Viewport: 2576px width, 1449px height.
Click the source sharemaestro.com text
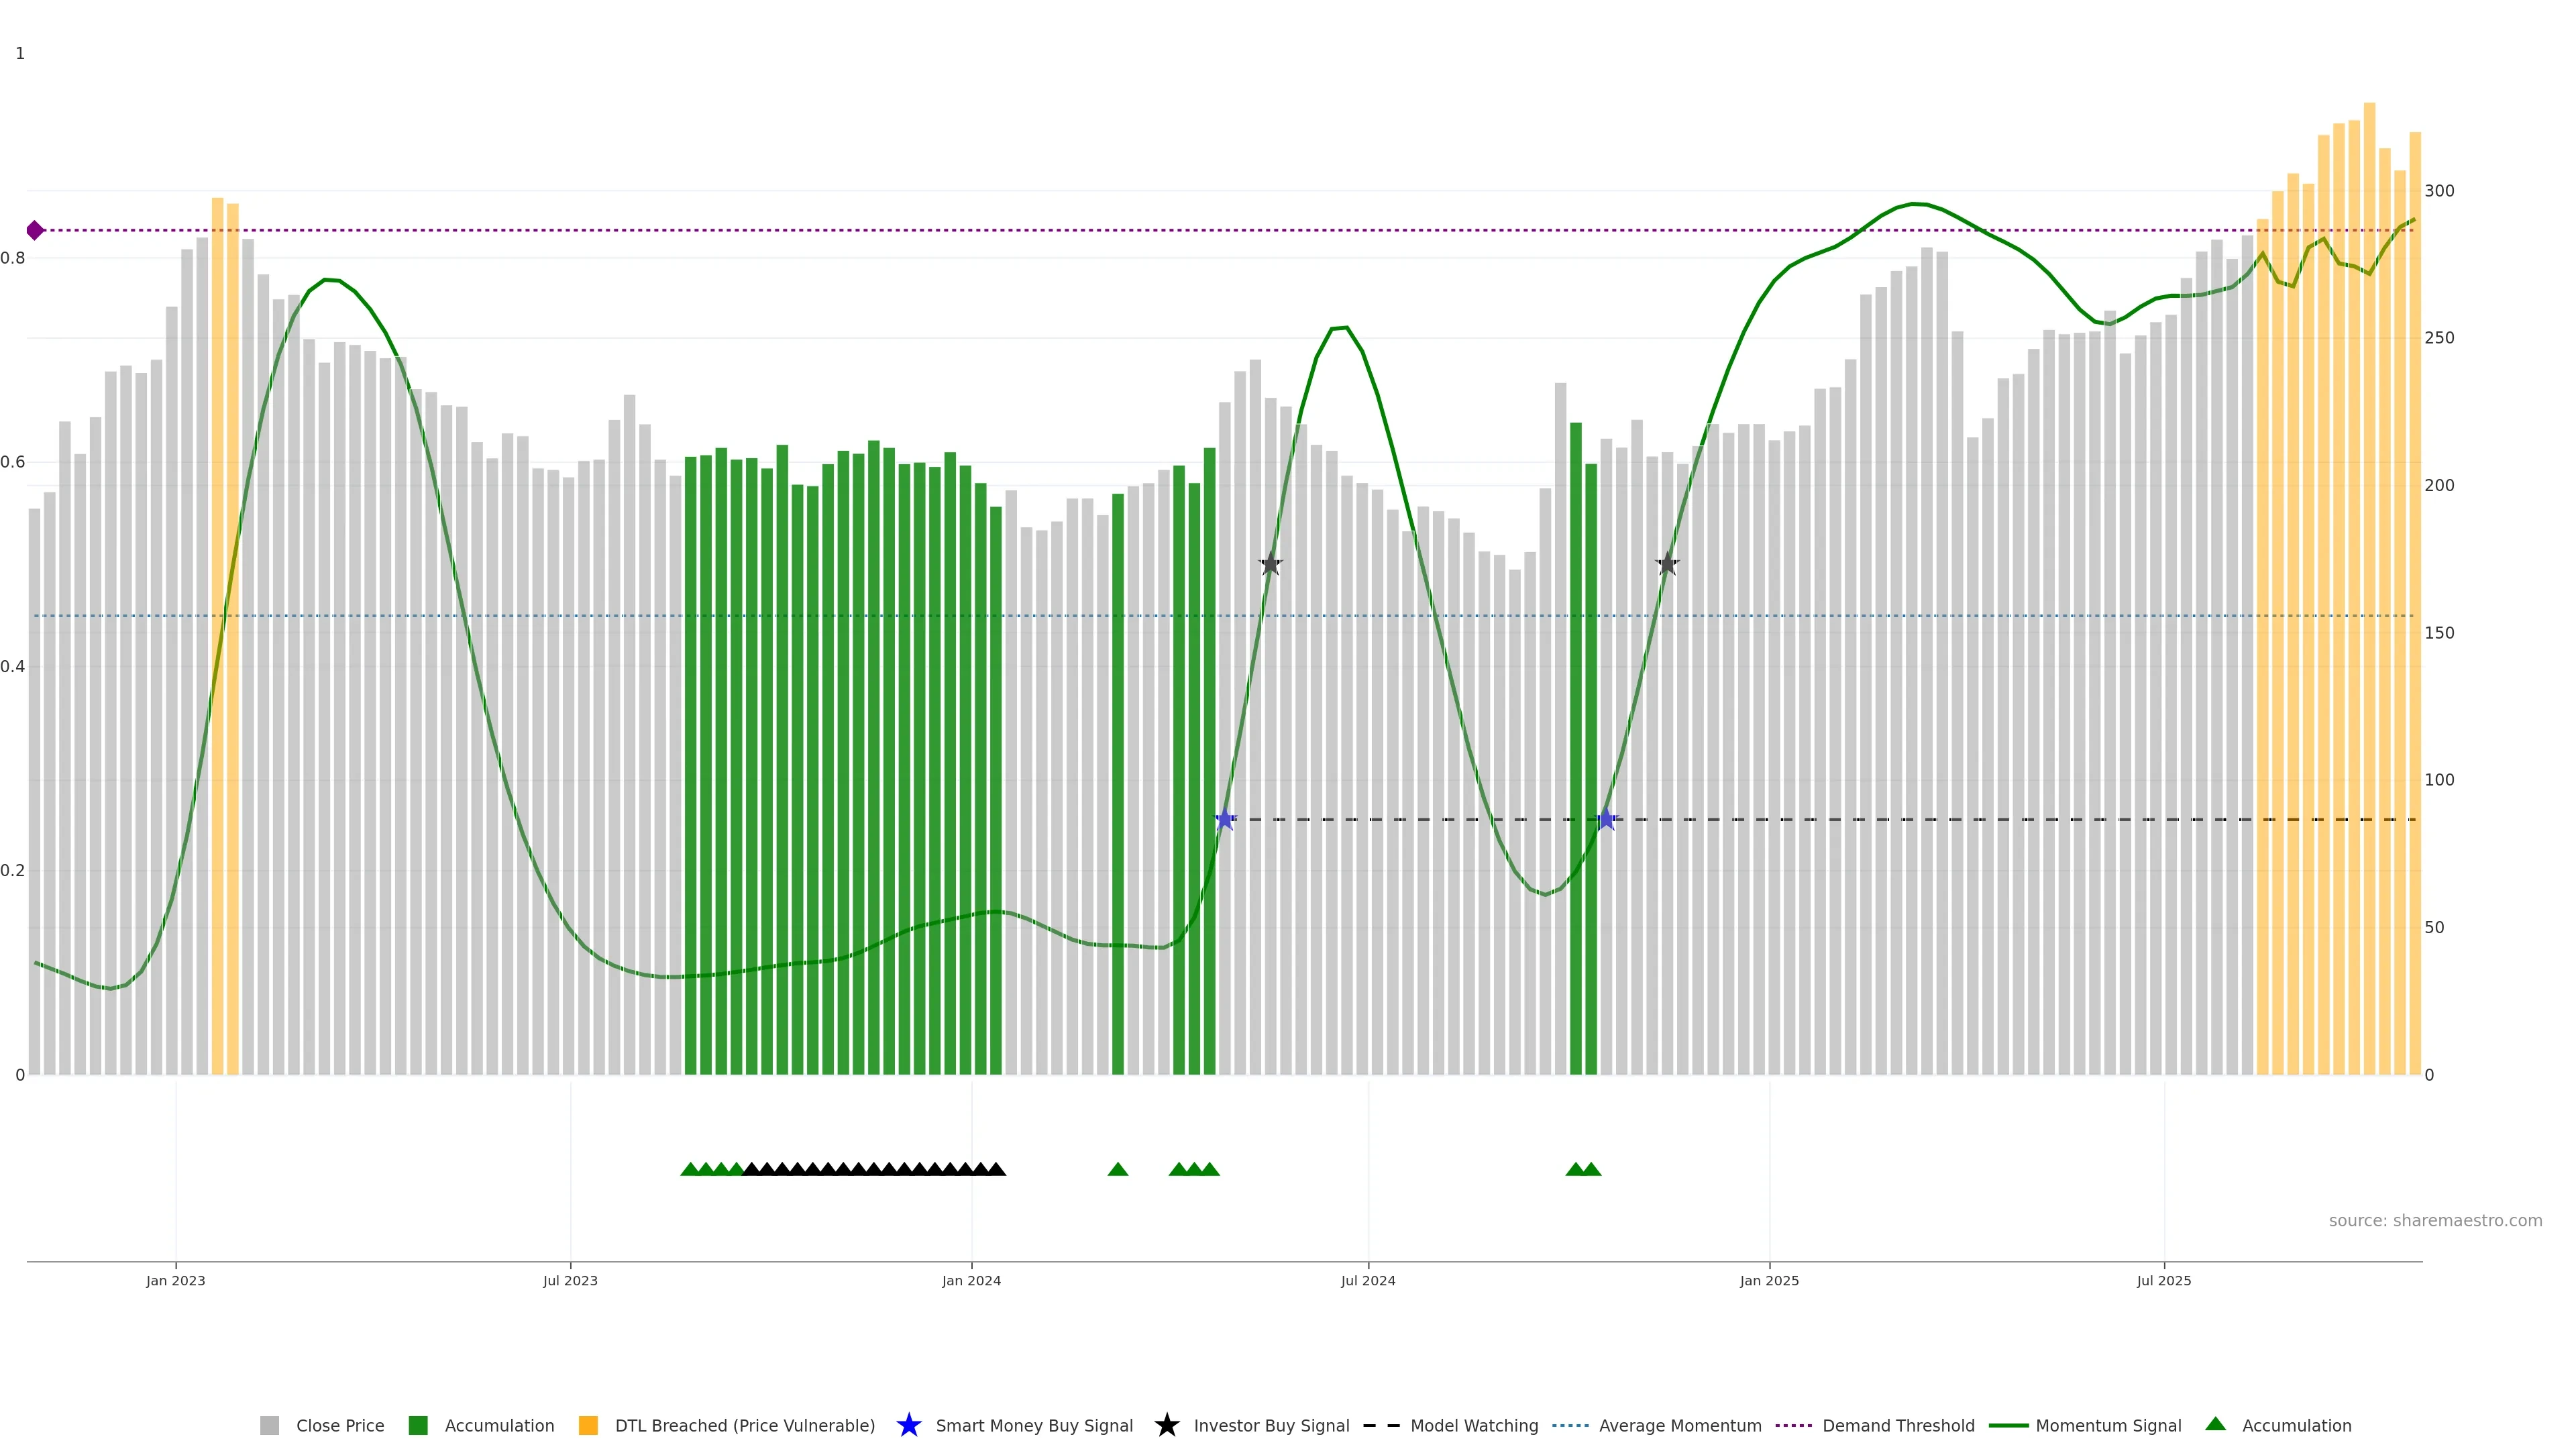point(2435,1221)
